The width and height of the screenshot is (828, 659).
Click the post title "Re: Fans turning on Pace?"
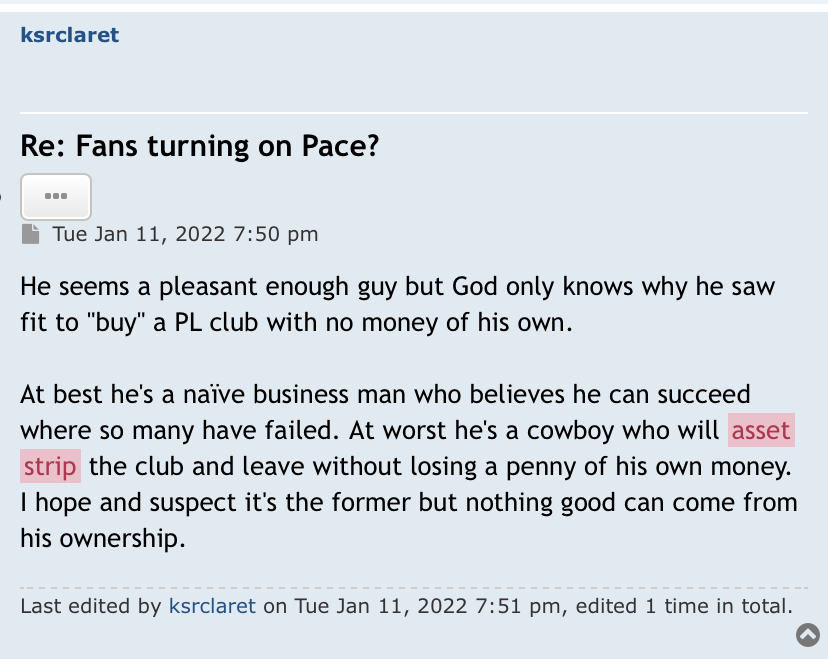coord(200,146)
